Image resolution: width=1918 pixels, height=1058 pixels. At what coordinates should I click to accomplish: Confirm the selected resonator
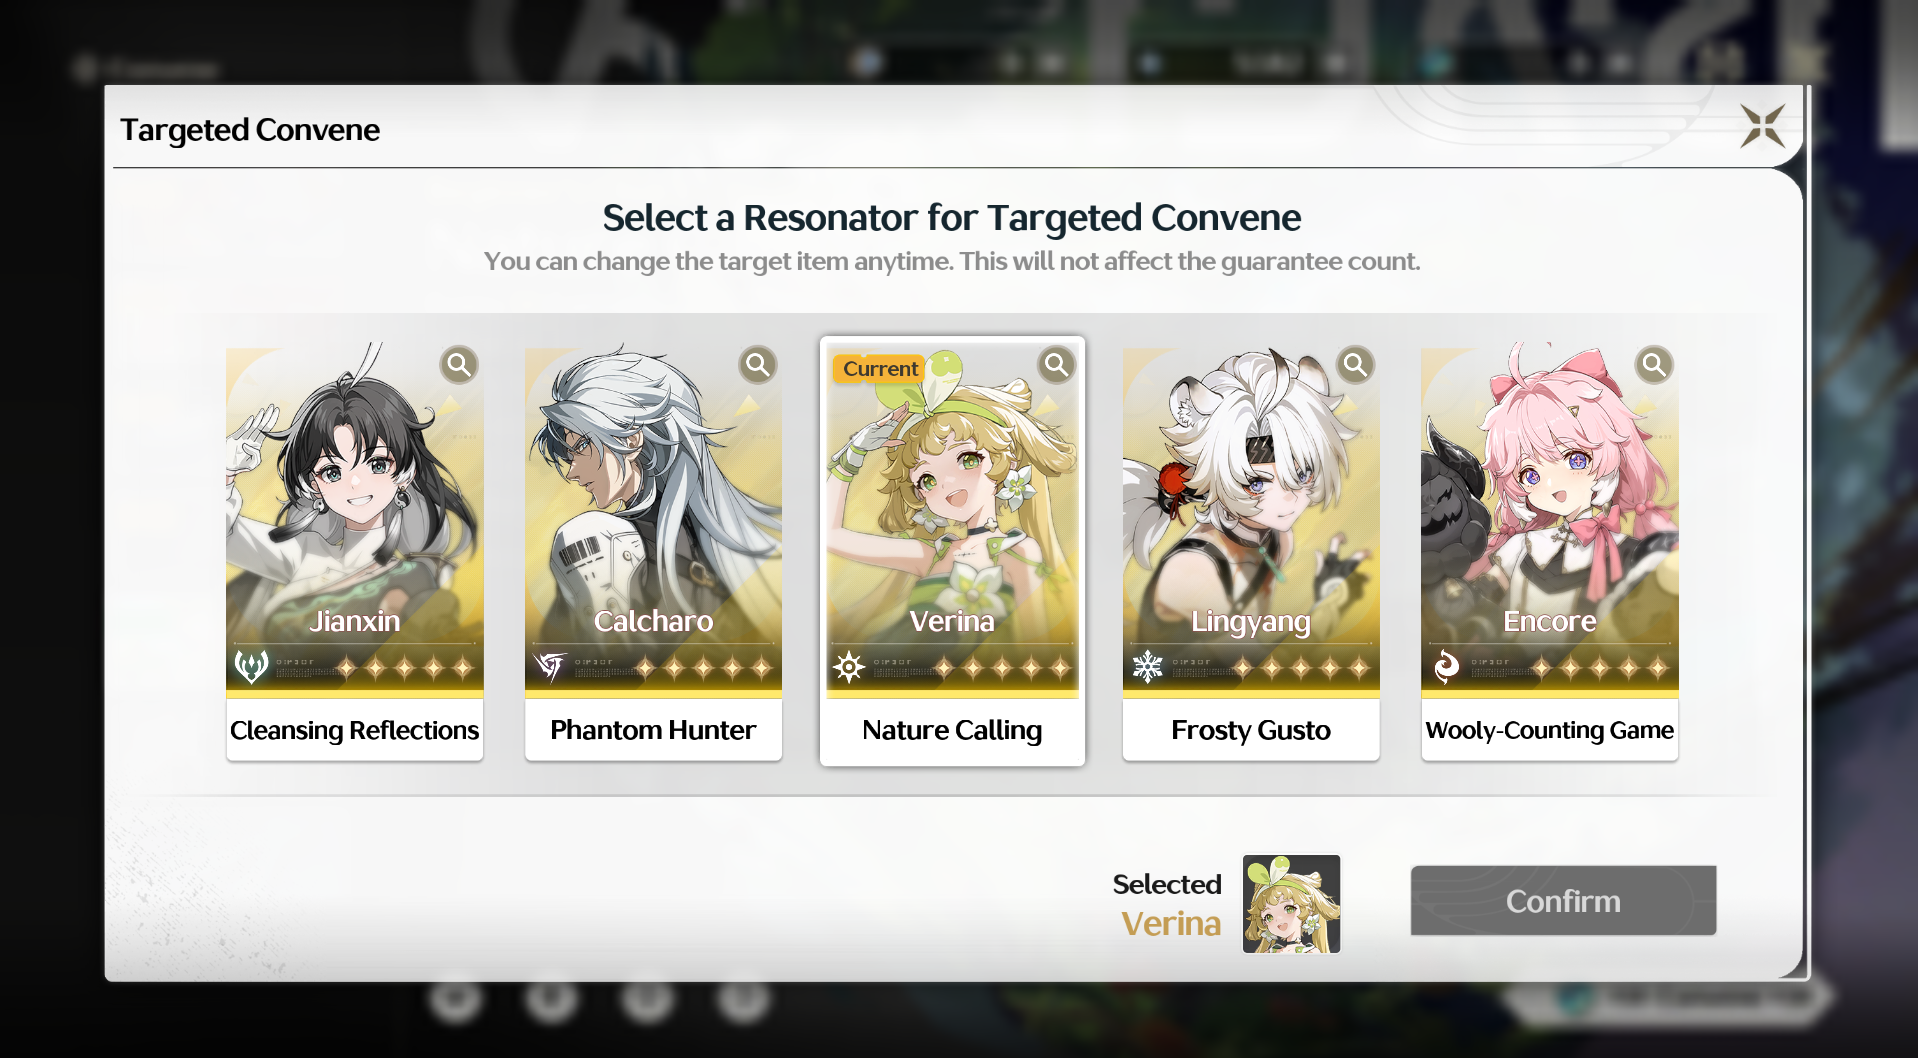[1563, 901]
